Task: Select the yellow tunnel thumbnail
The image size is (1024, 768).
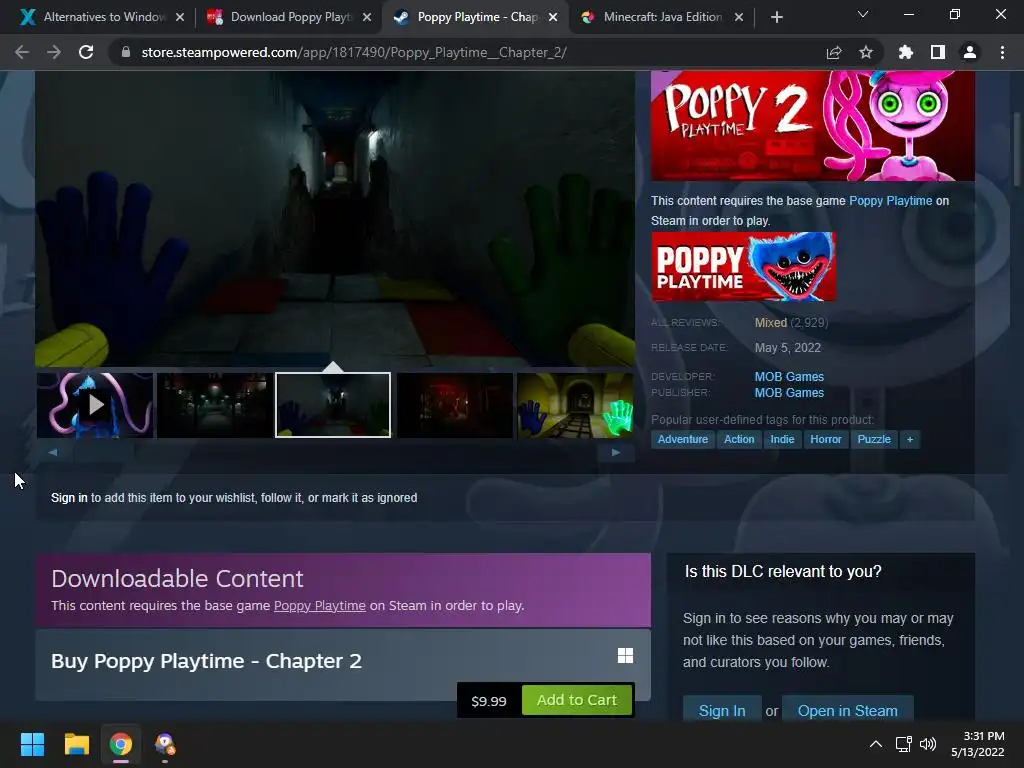Action: click(x=575, y=405)
